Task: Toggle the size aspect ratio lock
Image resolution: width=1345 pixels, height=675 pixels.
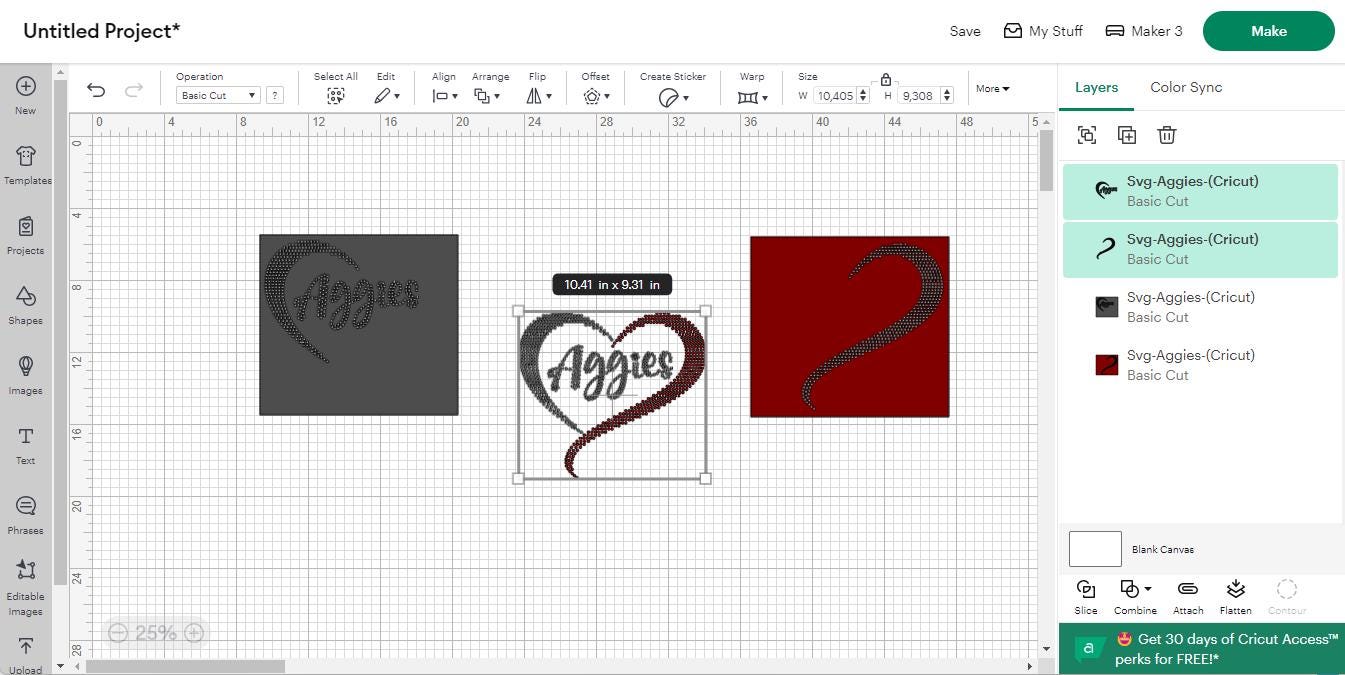Action: [886, 79]
